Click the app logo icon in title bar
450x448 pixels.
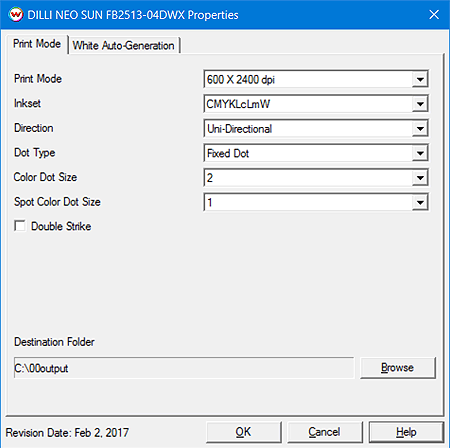point(16,15)
